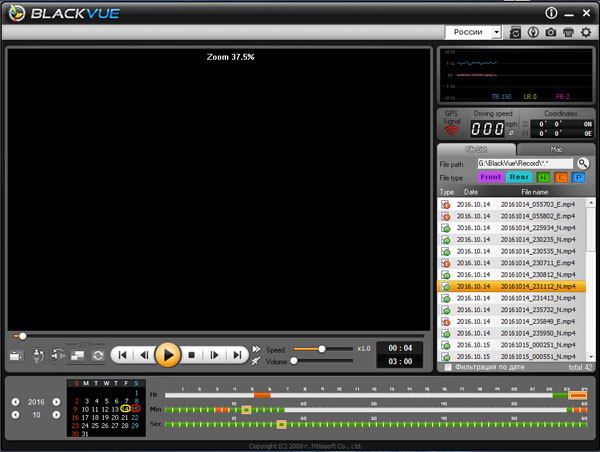
Task: Toggle the Rear camera file filter
Action: [x=519, y=177]
